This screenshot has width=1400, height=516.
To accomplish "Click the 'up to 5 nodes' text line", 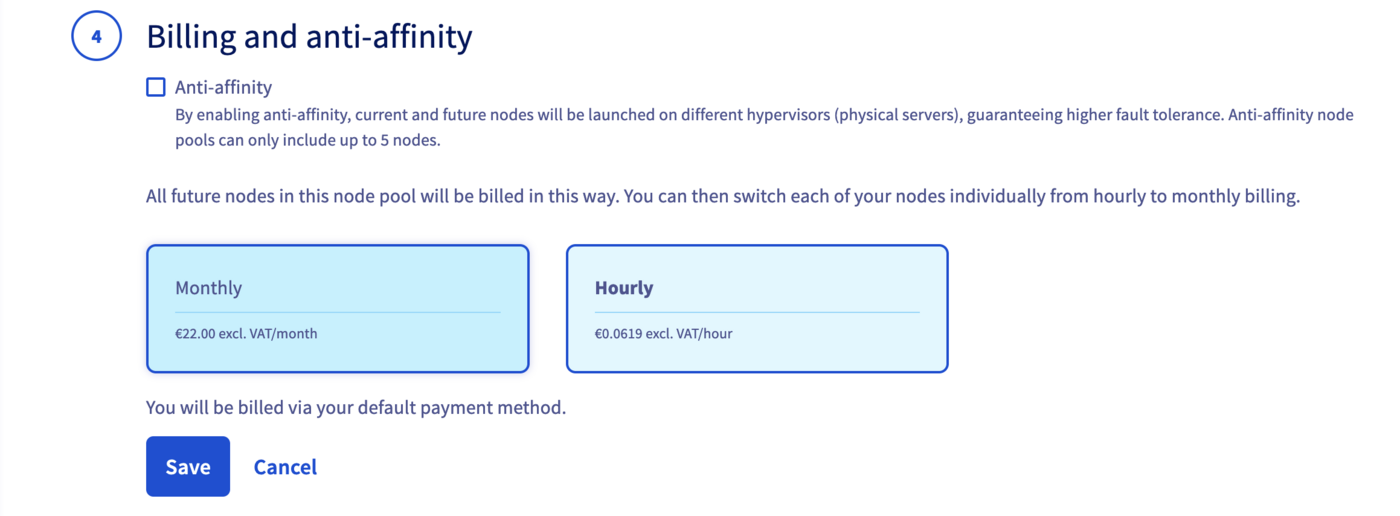I will coord(308,140).
